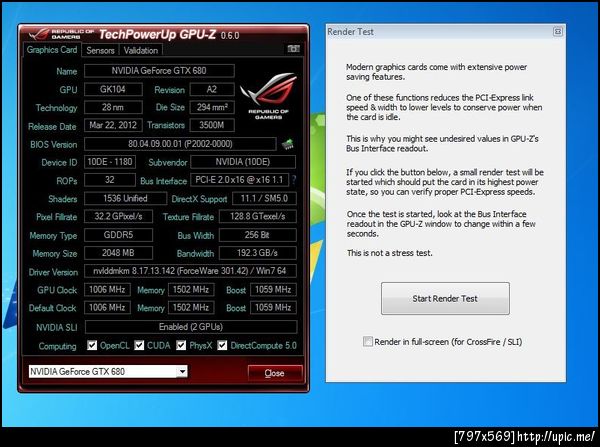Click the GPU Clock row Memory 1502 MHz field
The width and height of the screenshot is (600, 447).
pos(191,290)
